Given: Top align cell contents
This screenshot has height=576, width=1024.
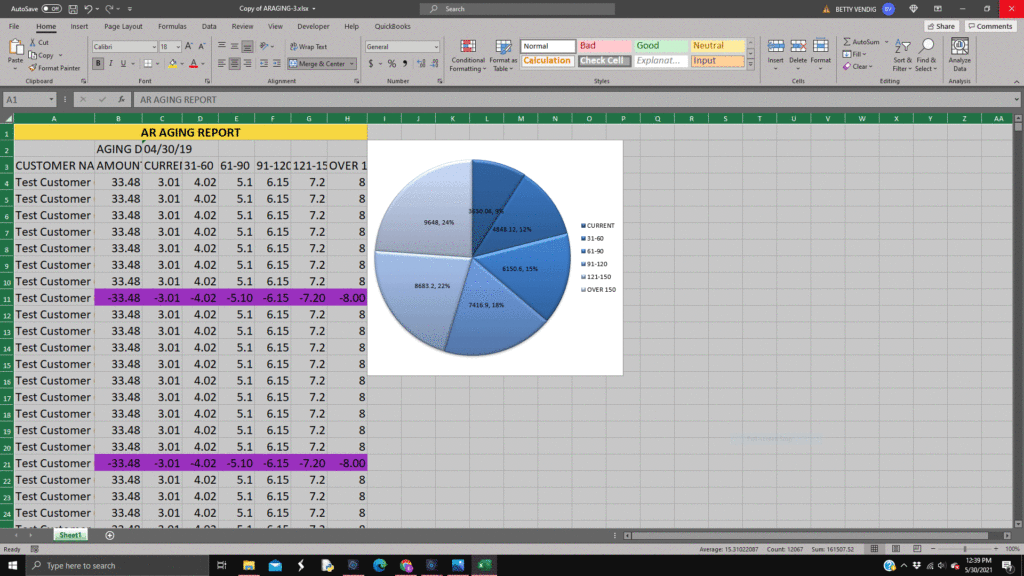Looking at the screenshot, I should pos(222,46).
